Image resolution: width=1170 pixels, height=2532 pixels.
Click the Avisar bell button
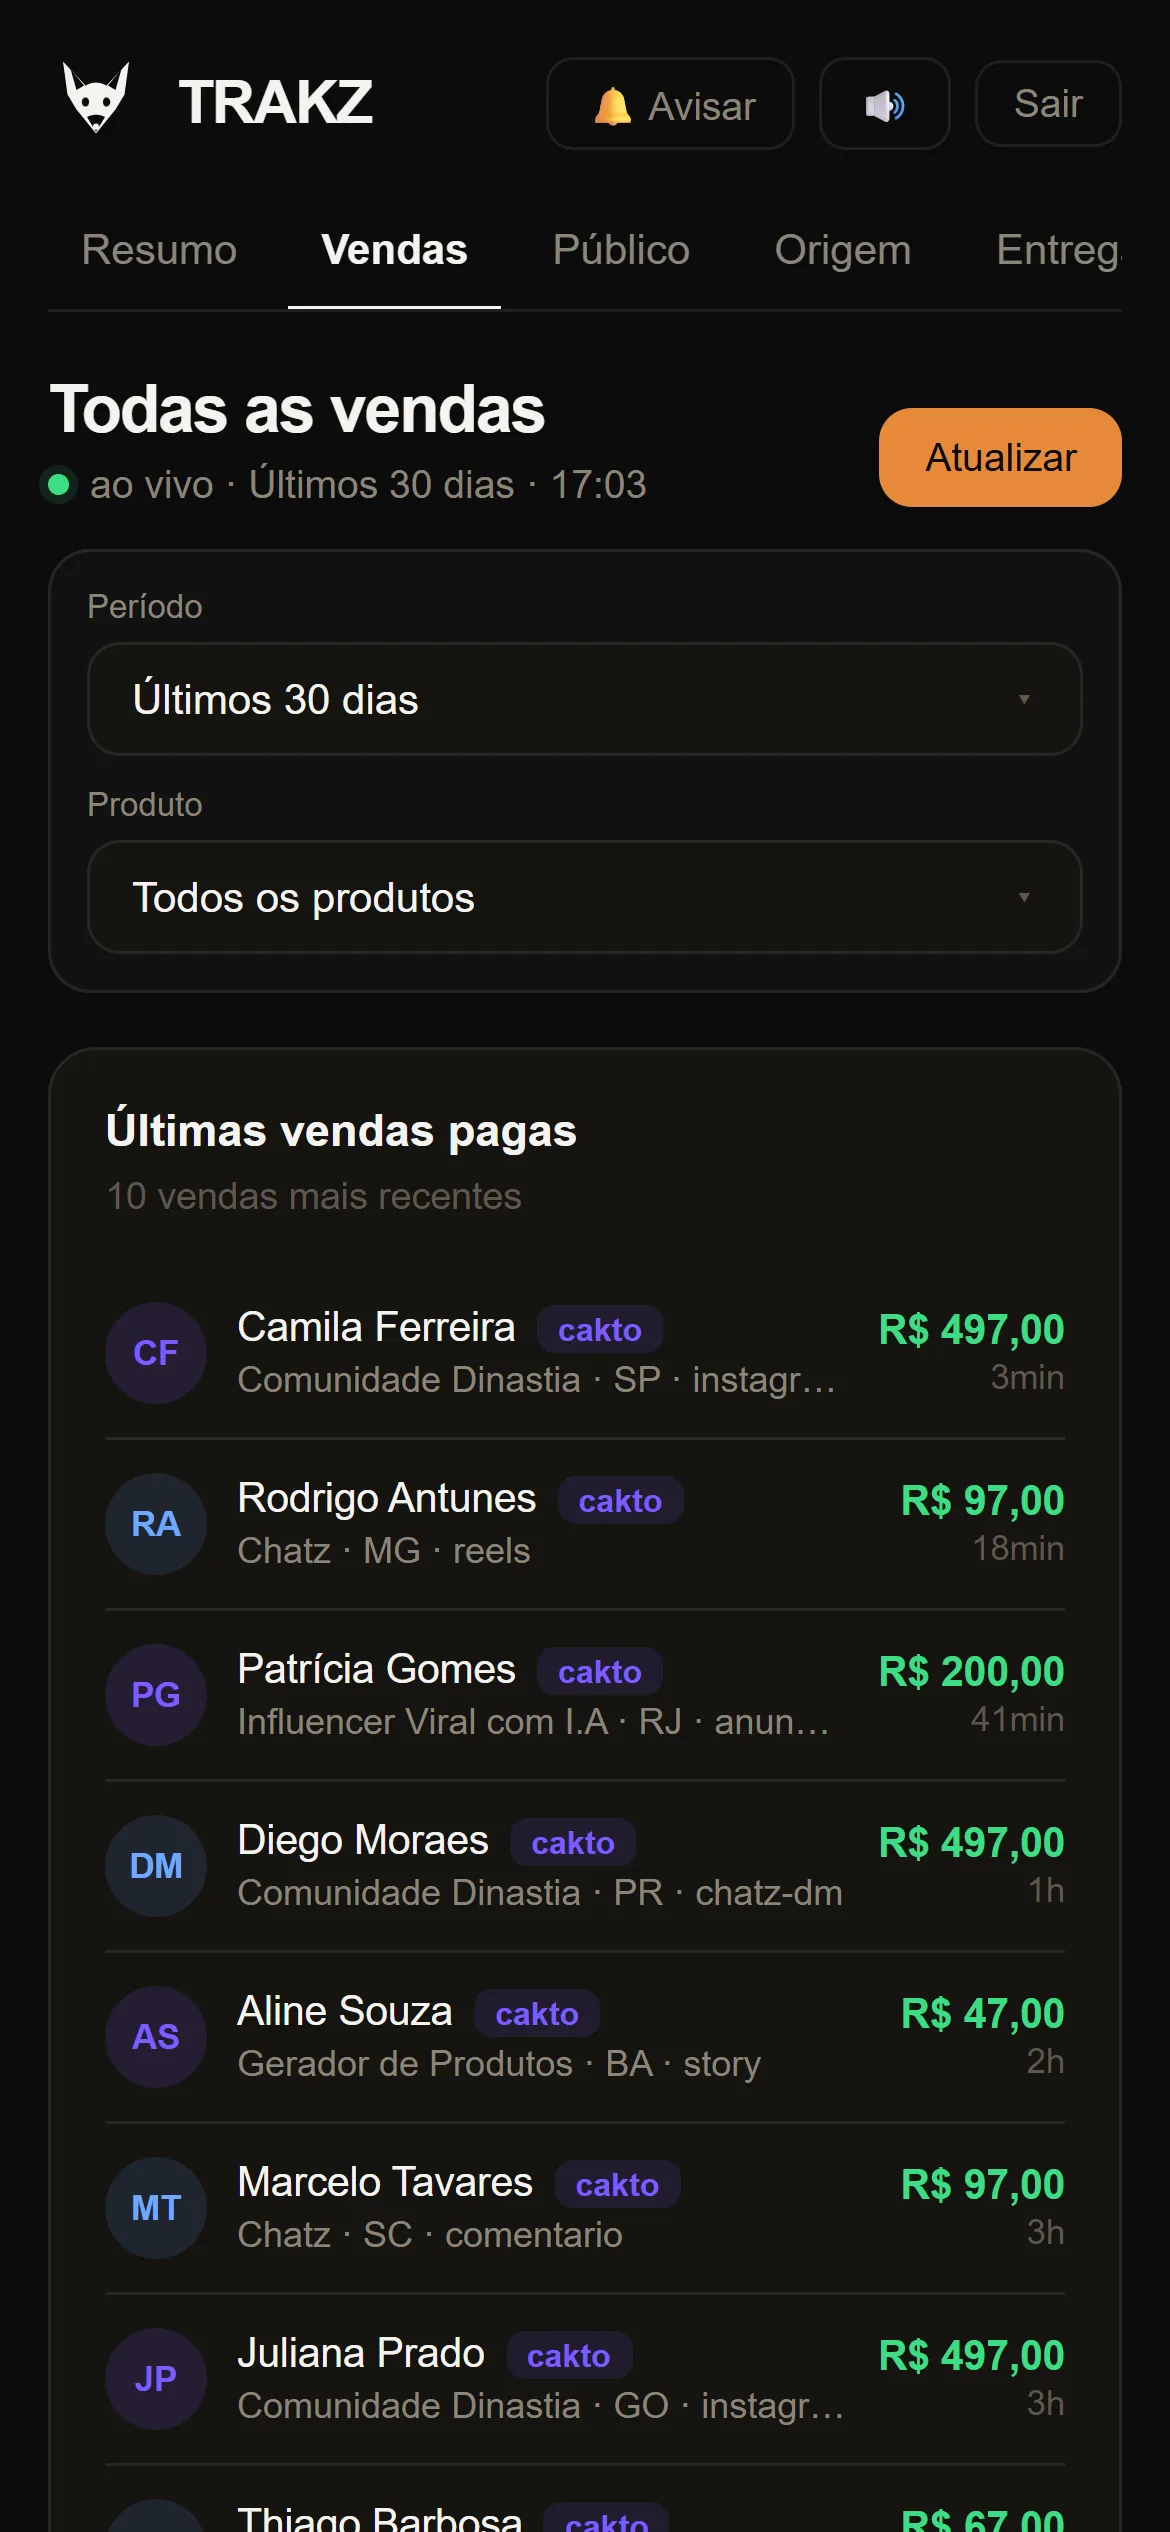tap(670, 104)
